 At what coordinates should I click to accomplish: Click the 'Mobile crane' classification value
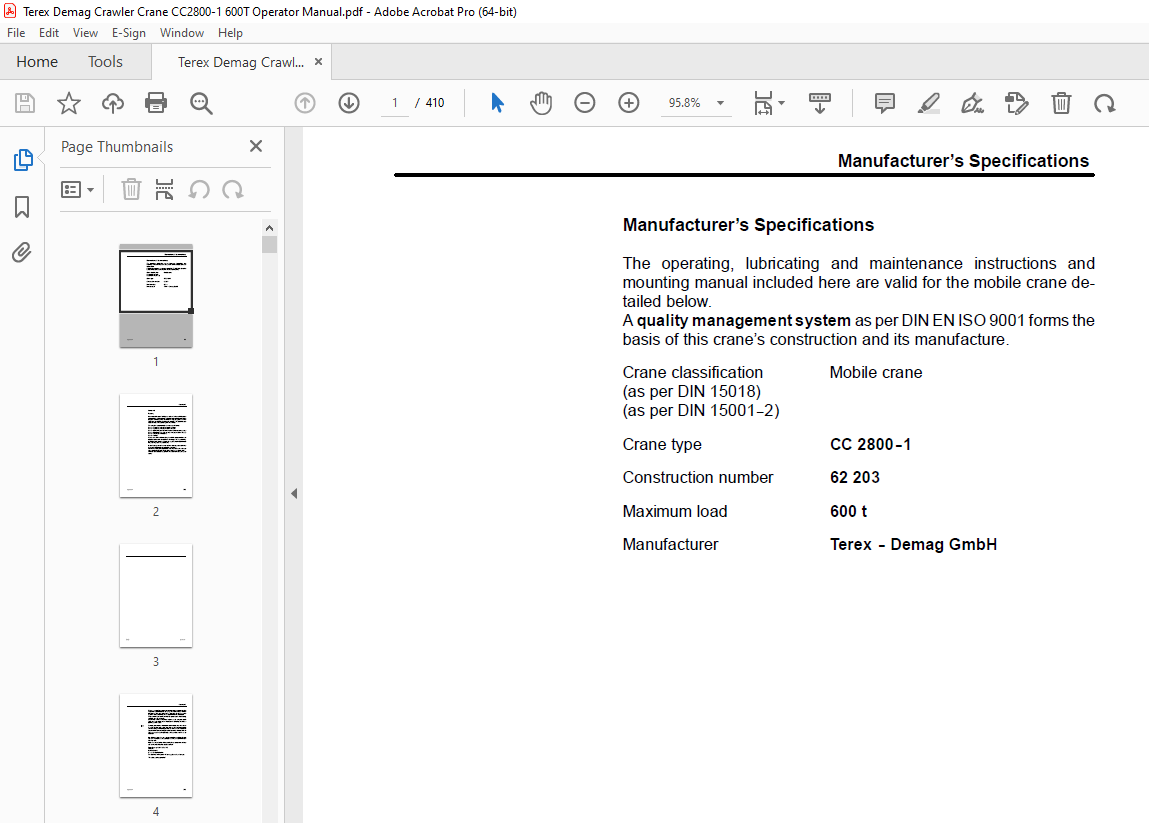pyautogui.click(x=876, y=372)
